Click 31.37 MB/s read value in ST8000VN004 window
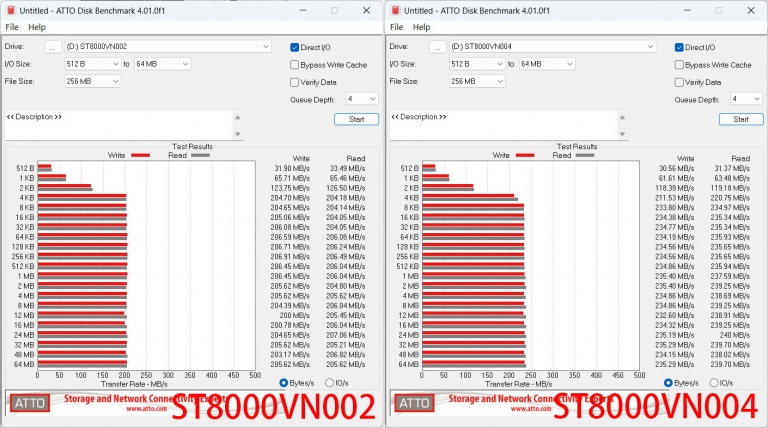The image size is (768, 428). coord(732,168)
